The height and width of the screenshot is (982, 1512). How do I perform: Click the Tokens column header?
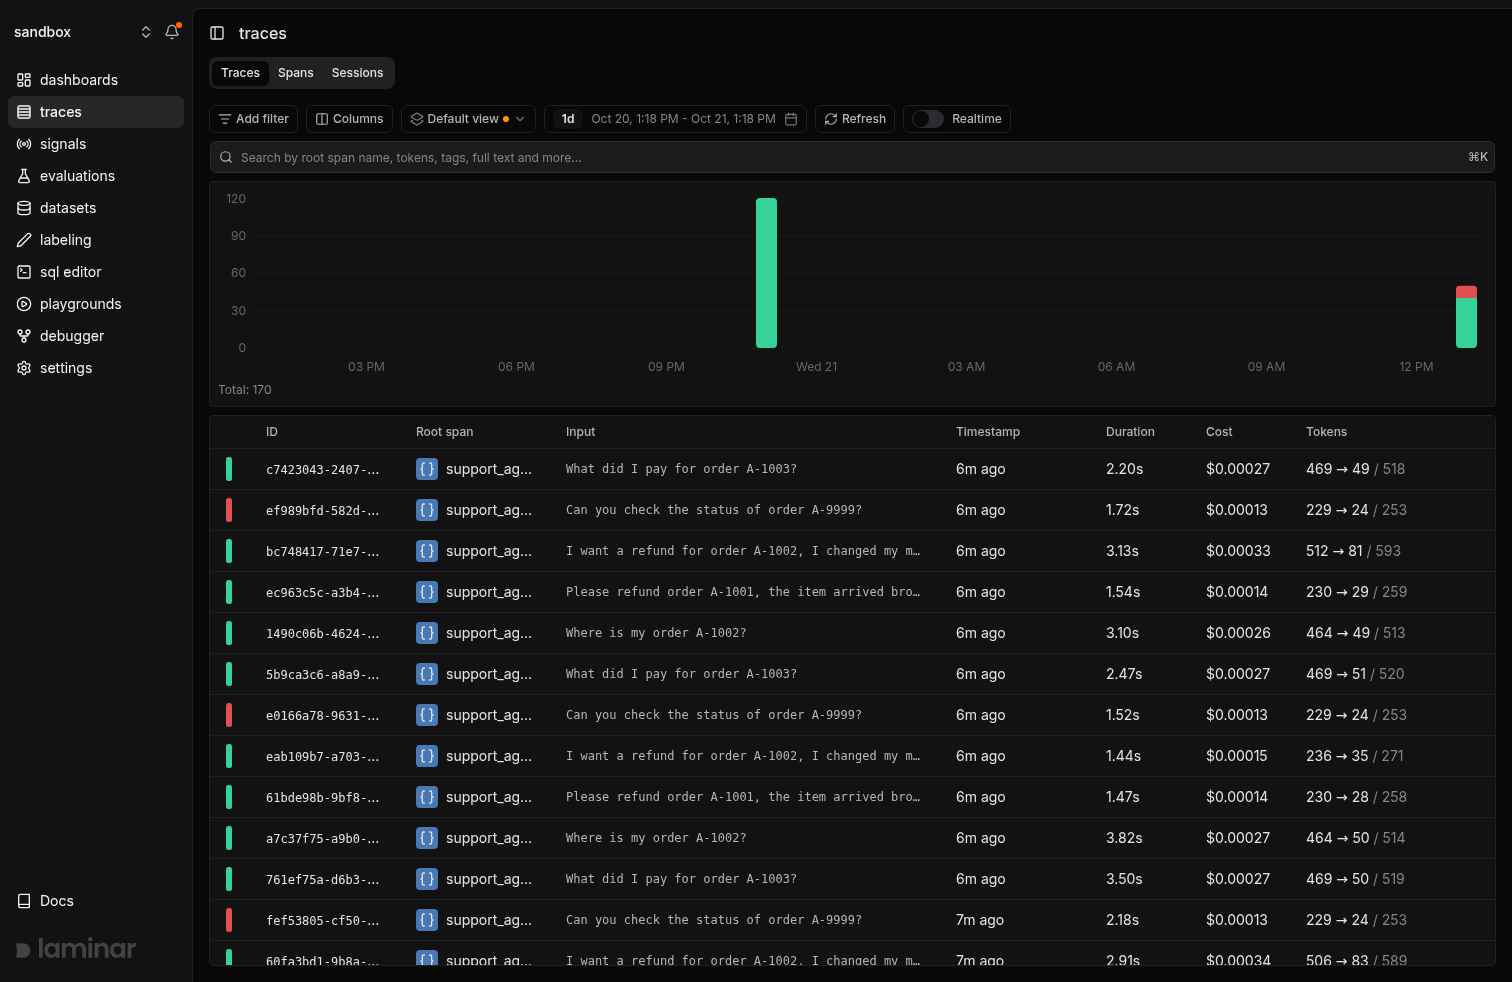click(1326, 432)
